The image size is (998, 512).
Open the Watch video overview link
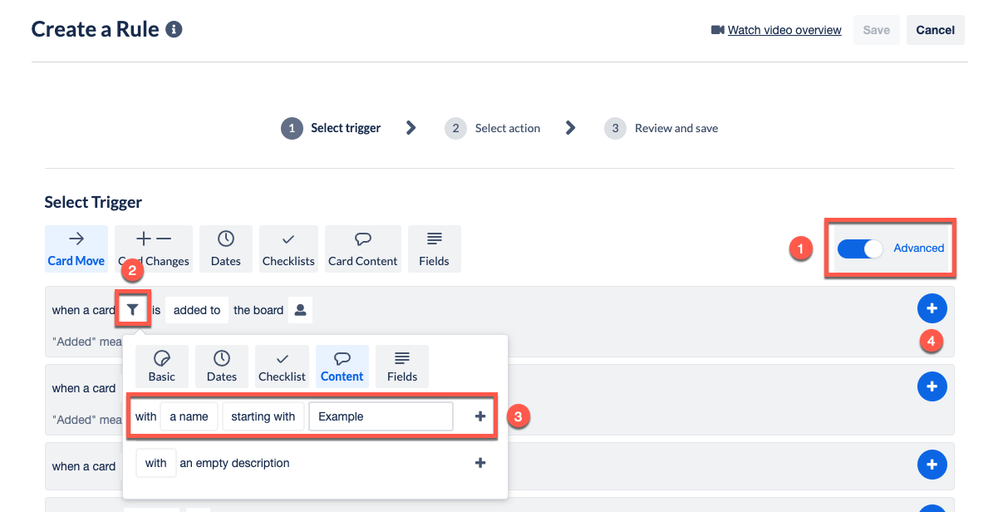[784, 30]
